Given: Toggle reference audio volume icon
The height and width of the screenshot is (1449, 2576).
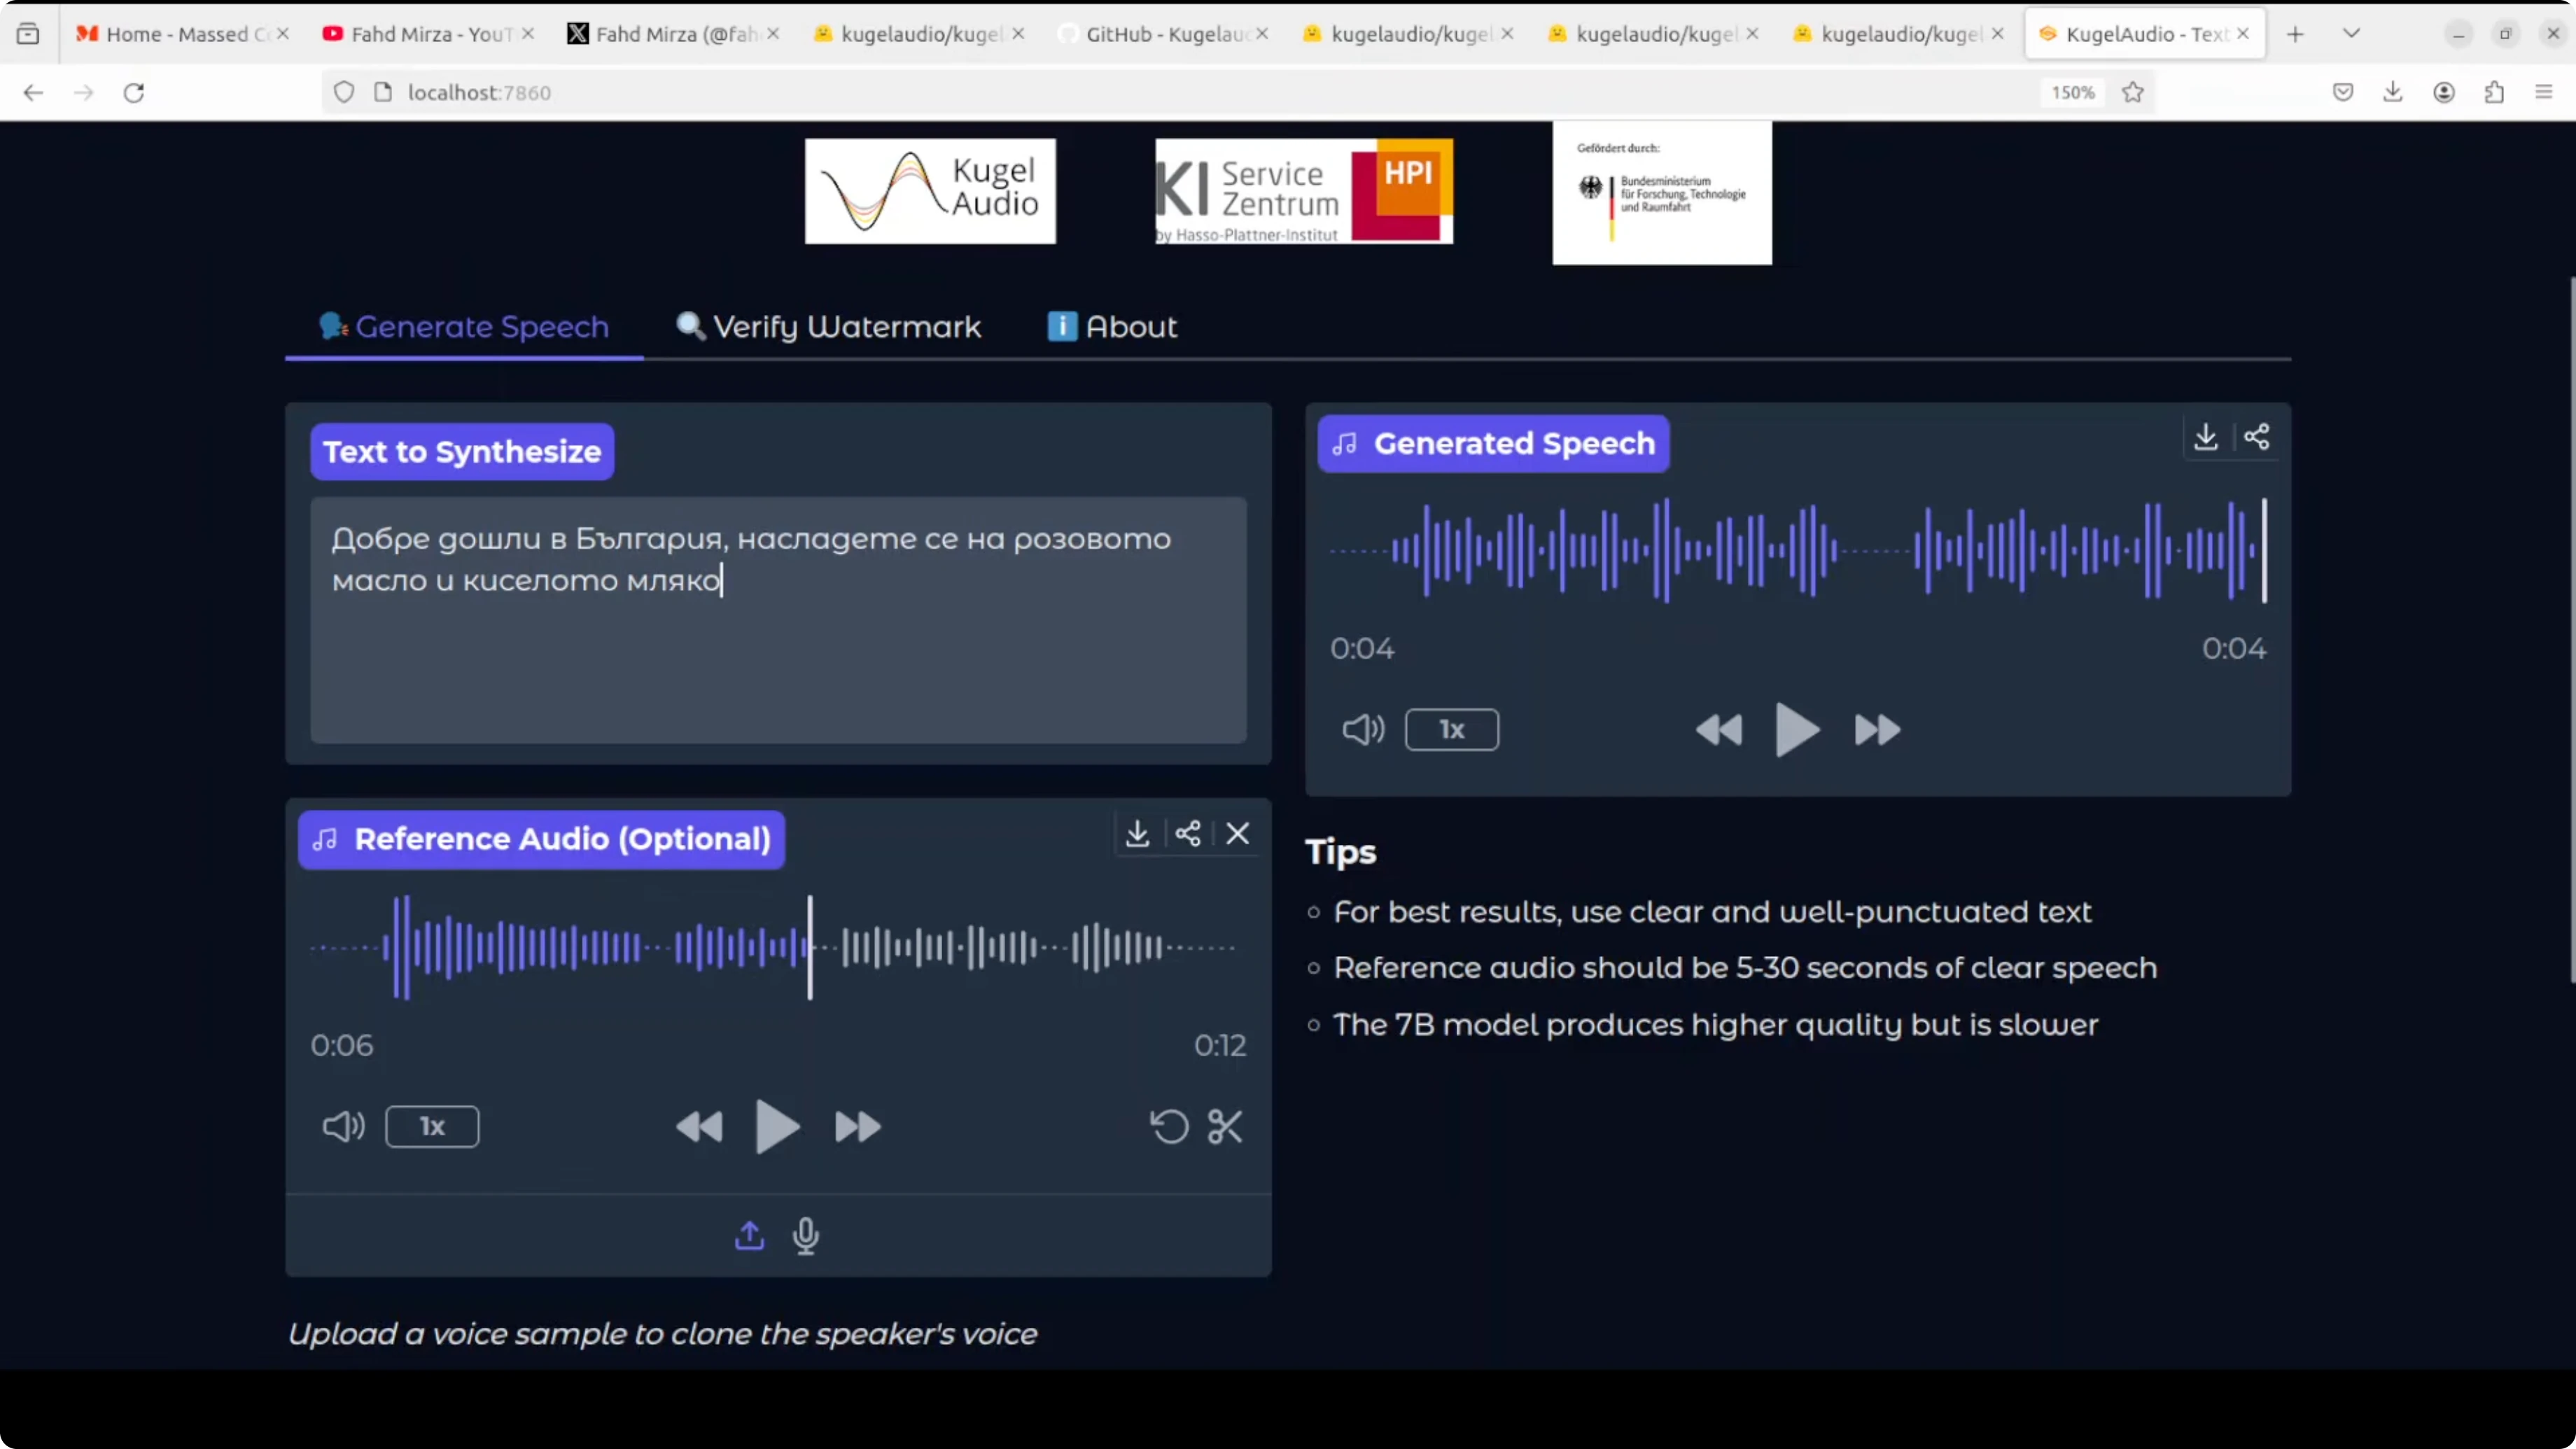Looking at the screenshot, I should [x=343, y=1127].
